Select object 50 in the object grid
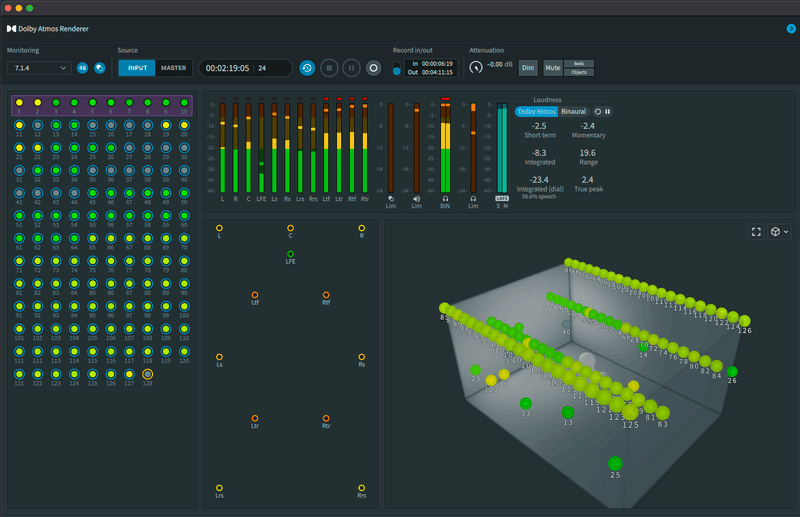The width and height of the screenshot is (800, 517). (x=184, y=193)
